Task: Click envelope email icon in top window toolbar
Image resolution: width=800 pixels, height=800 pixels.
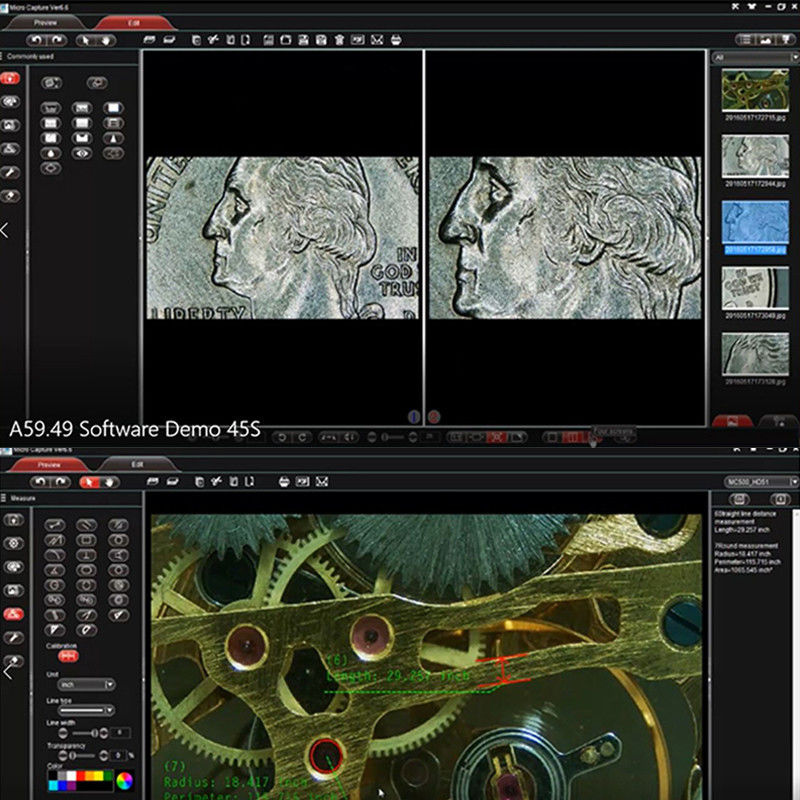Action: pyautogui.click(x=377, y=40)
